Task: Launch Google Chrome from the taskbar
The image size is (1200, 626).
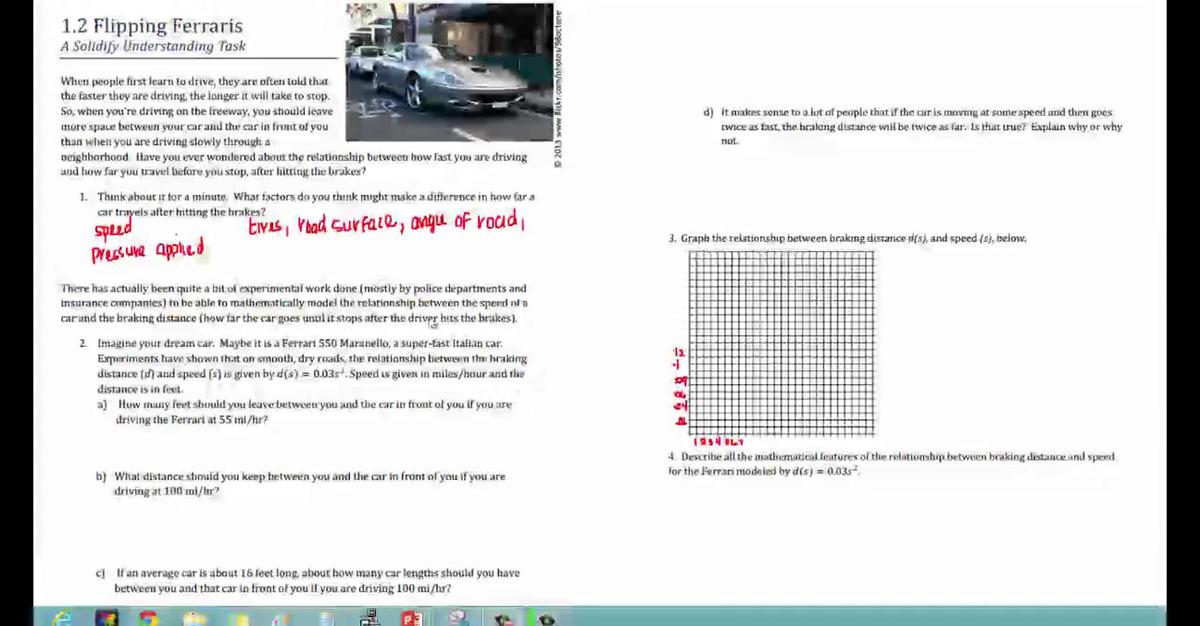Action: [x=150, y=618]
